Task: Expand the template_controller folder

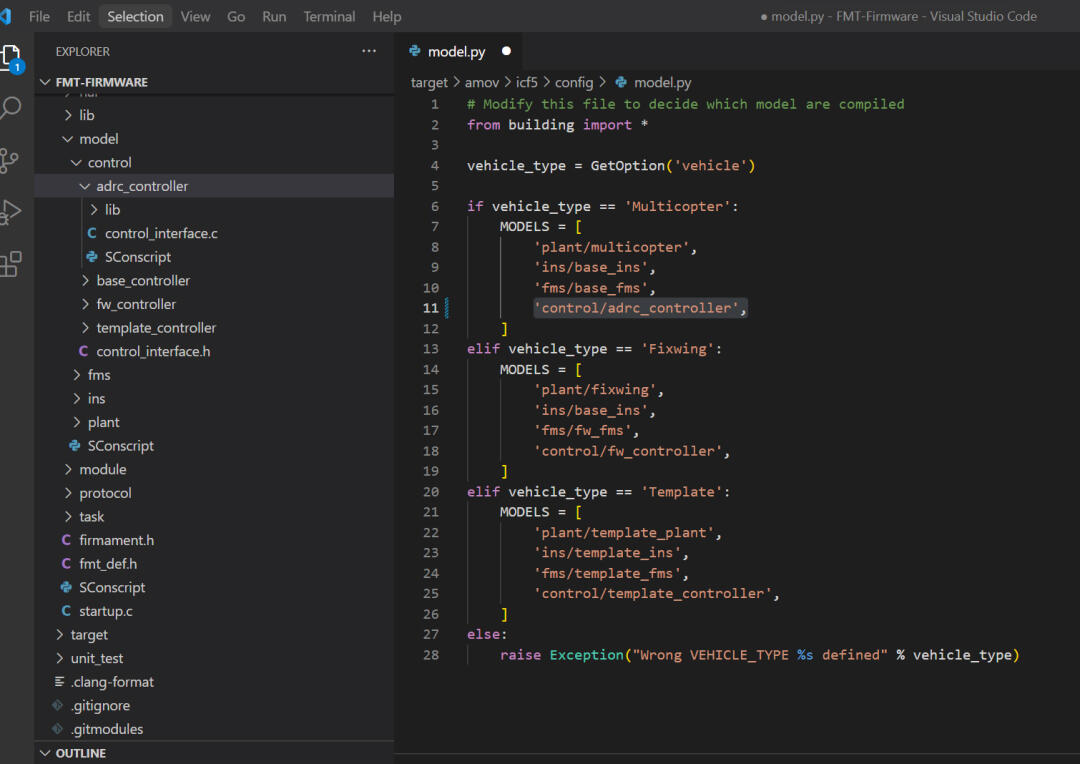Action: [155, 328]
